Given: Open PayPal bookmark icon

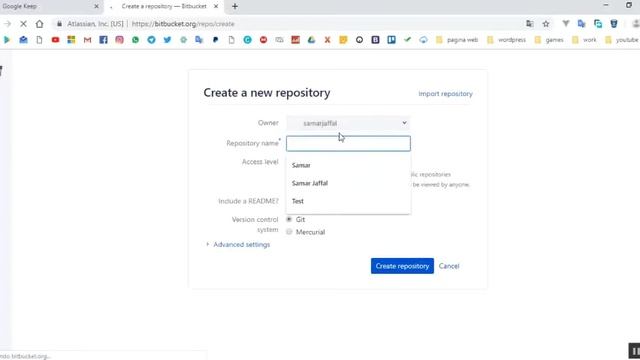Looking at the screenshot, I should pyautogui.click(x=216, y=40).
